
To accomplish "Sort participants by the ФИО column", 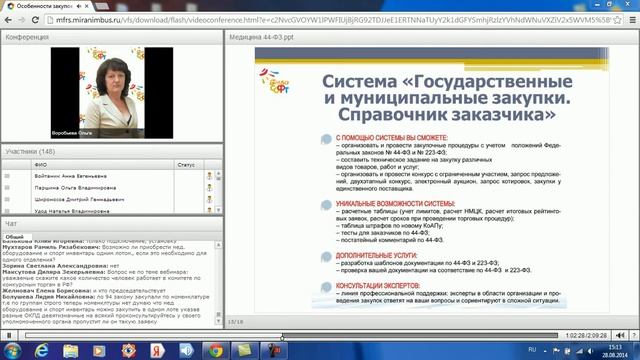I will click(103, 165).
